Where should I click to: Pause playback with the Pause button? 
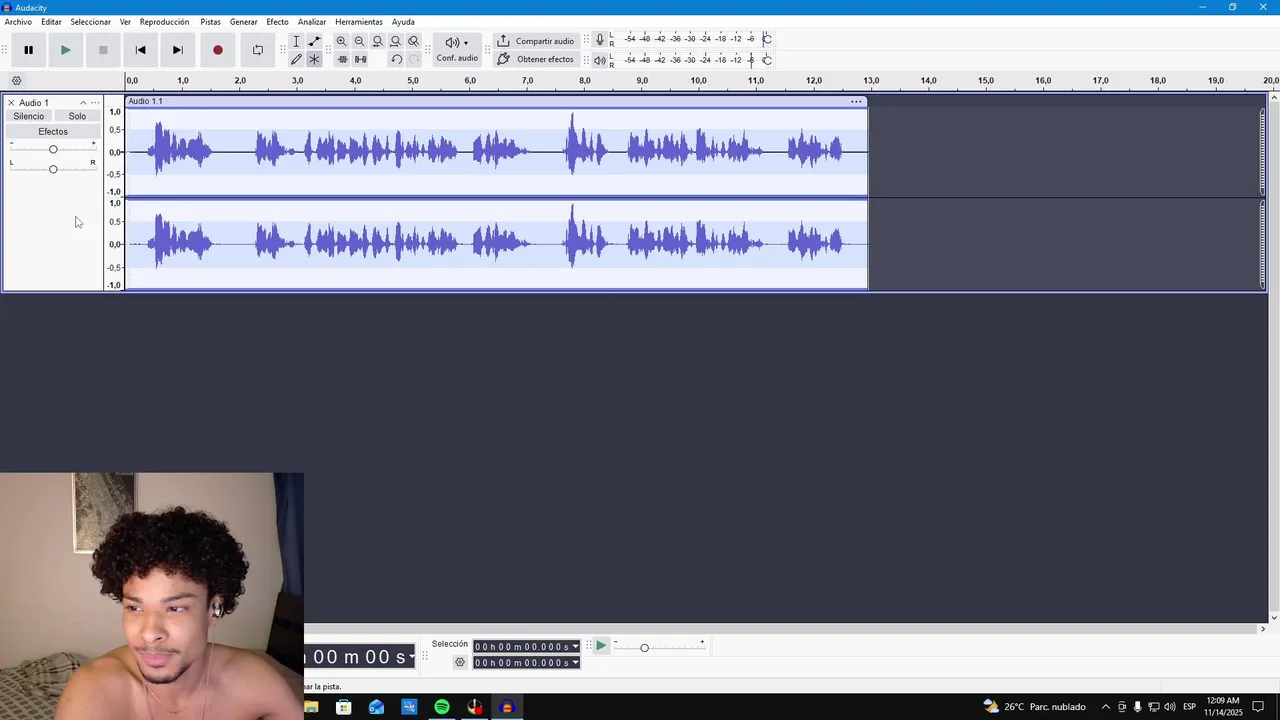click(28, 50)
